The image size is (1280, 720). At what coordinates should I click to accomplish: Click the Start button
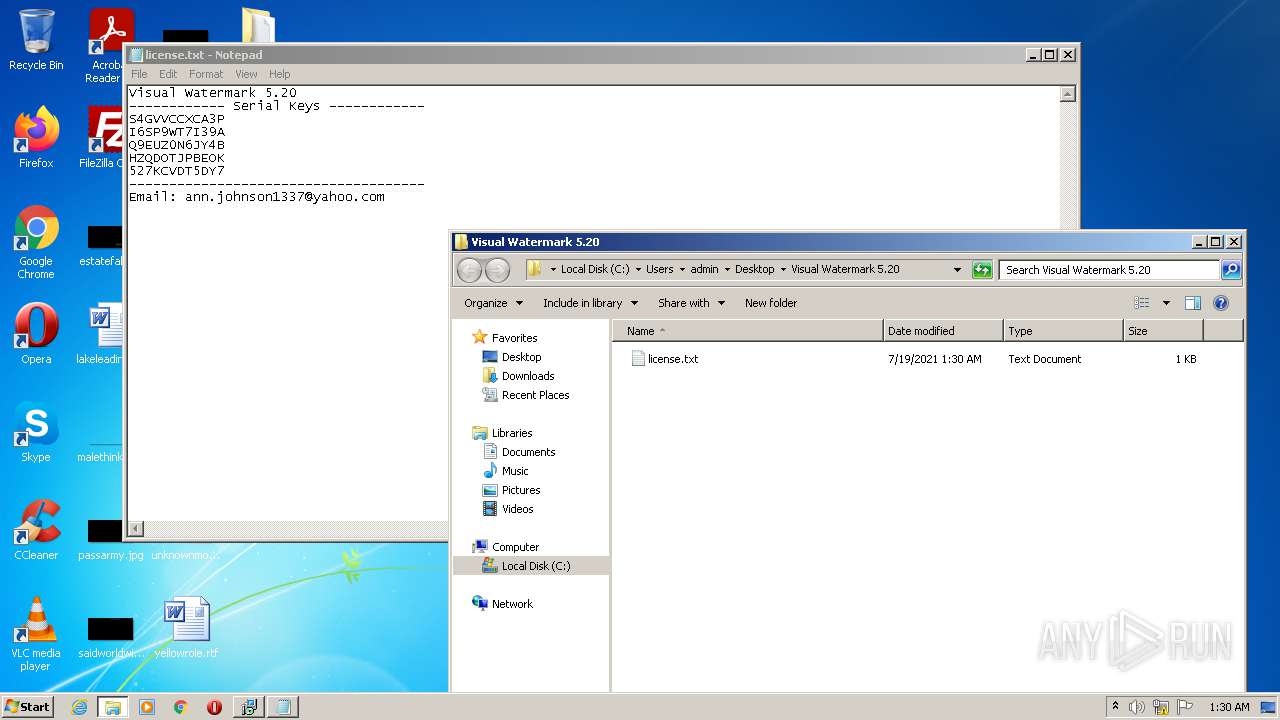coord(28,707)
